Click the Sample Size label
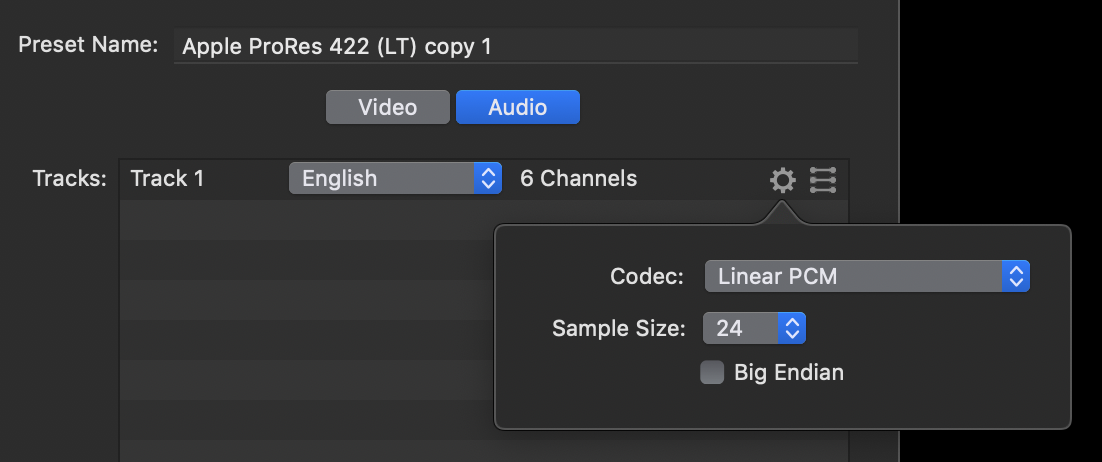Screen dimensions: 1102x462 [618, 328]
